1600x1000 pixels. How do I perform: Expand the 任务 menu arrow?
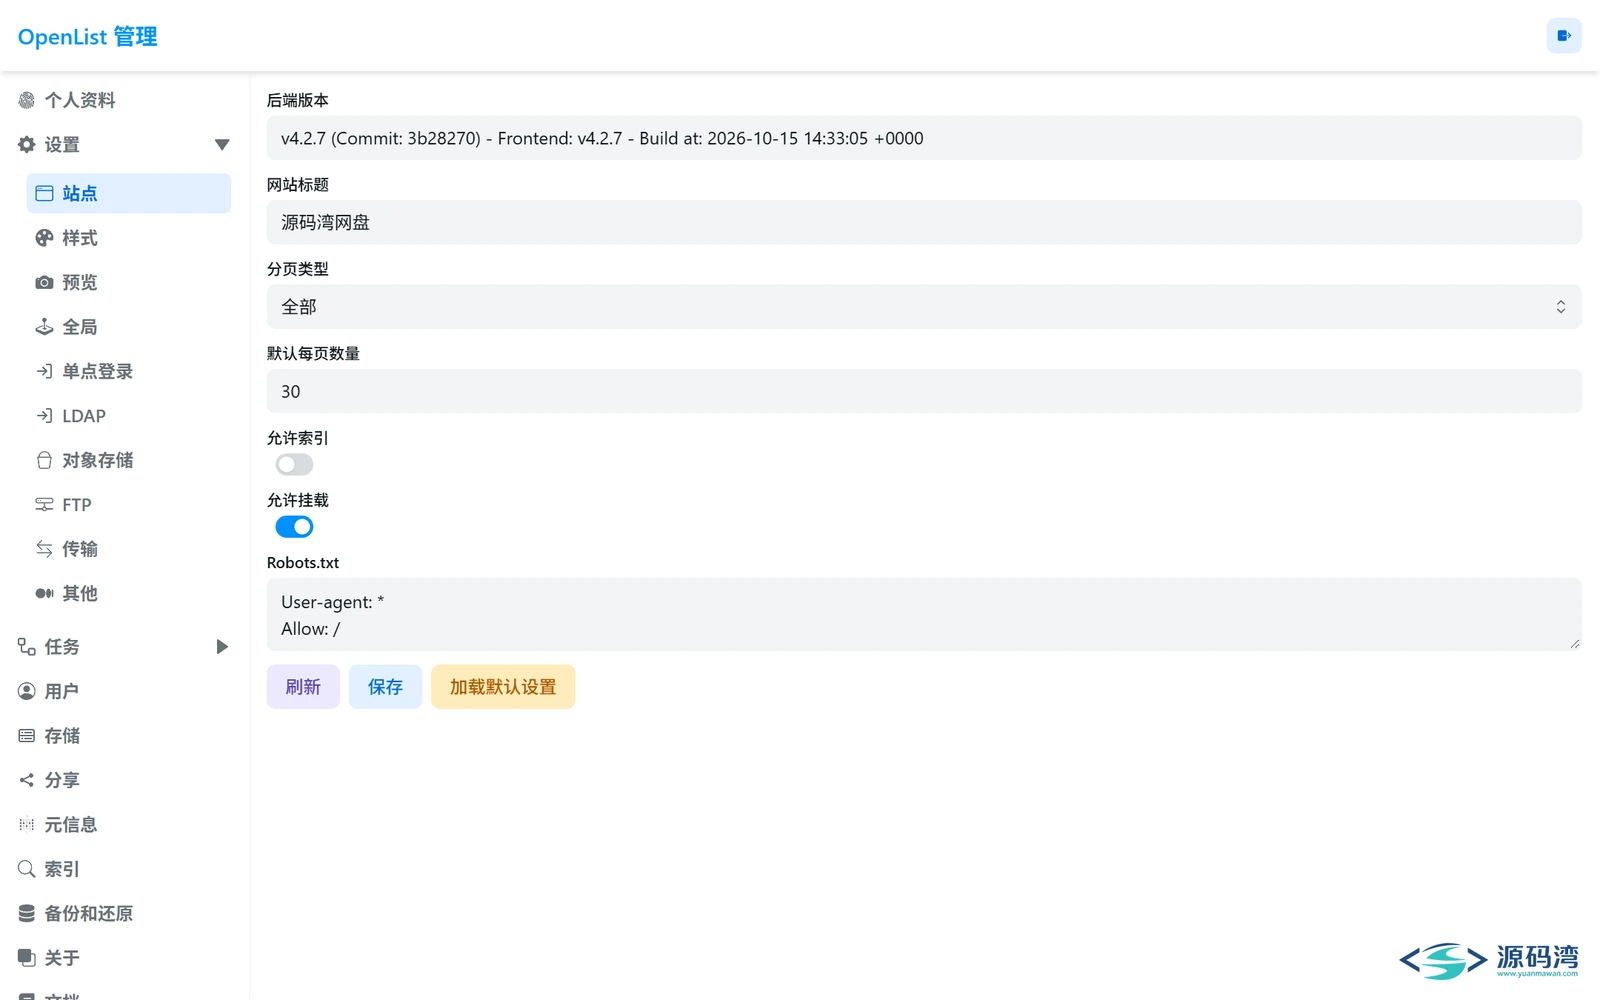[x=222, y=647]
